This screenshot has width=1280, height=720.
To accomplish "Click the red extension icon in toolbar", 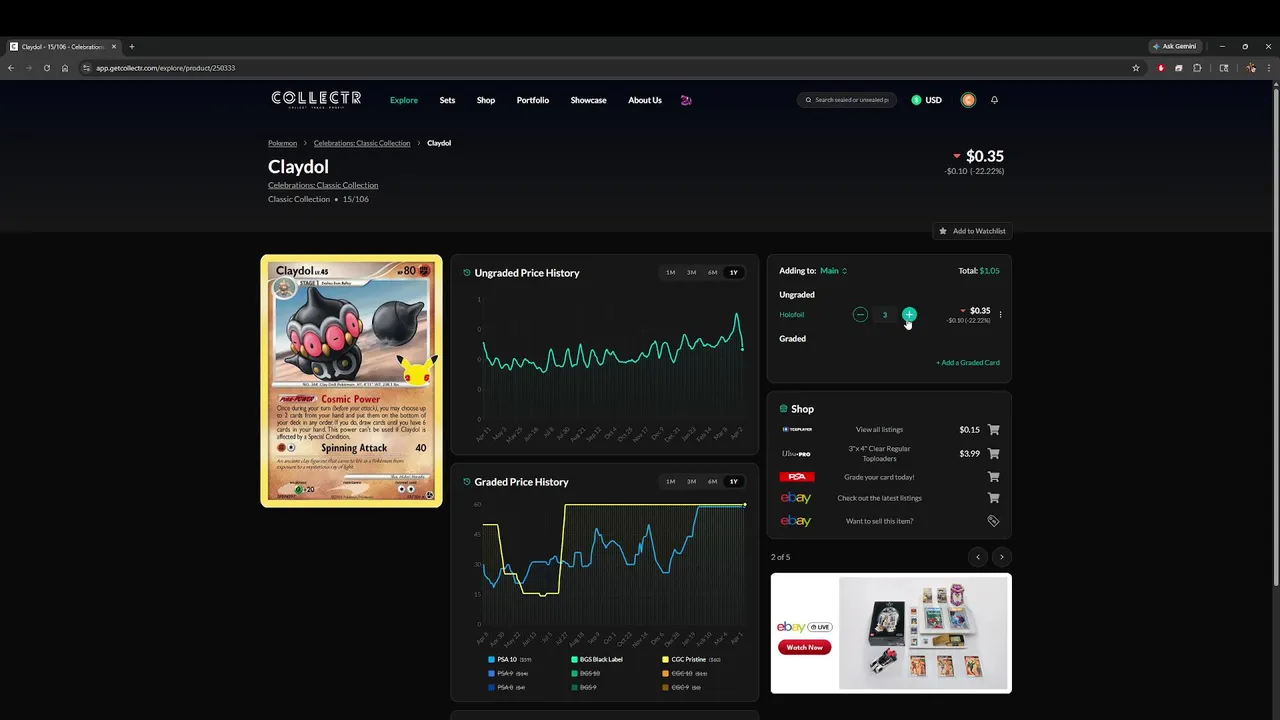I will pyautogui.click(x=1161, y=68).
